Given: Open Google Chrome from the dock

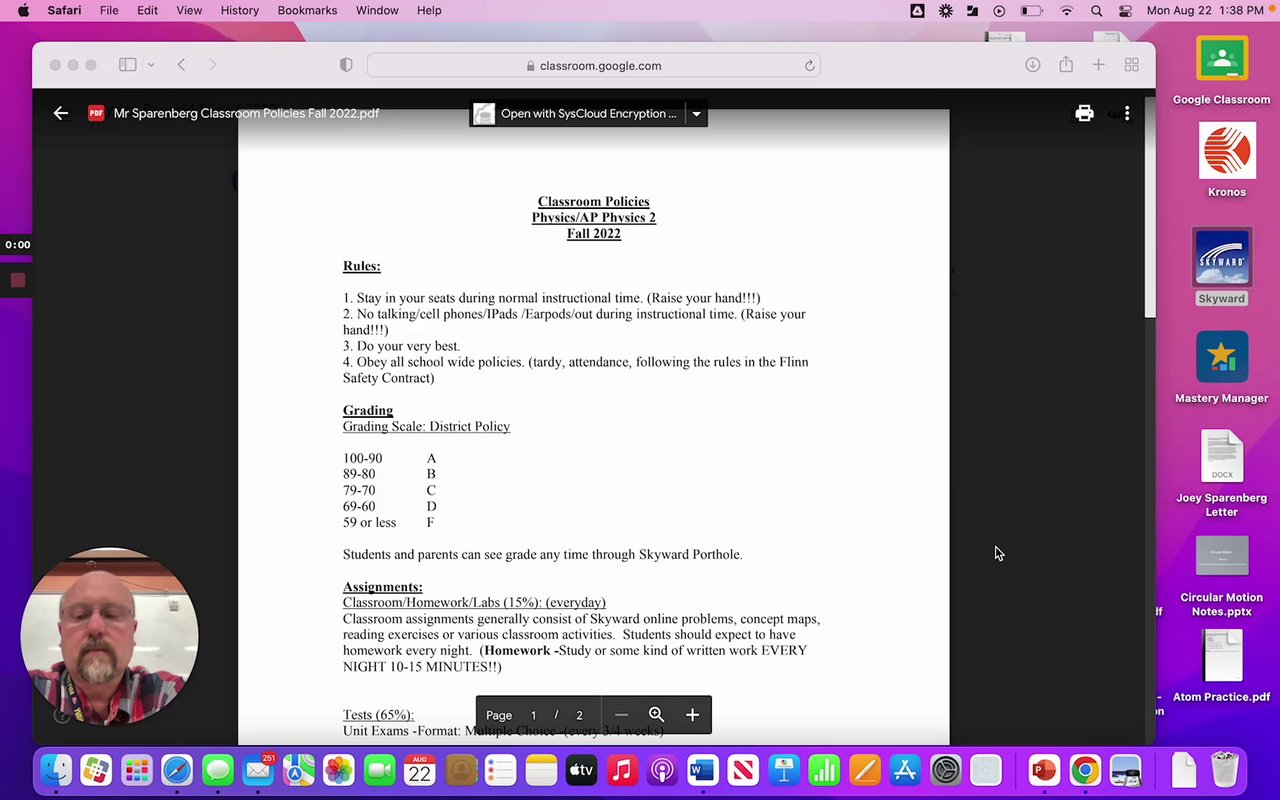Looking at the screenshot, I should tap(1084, 771).
